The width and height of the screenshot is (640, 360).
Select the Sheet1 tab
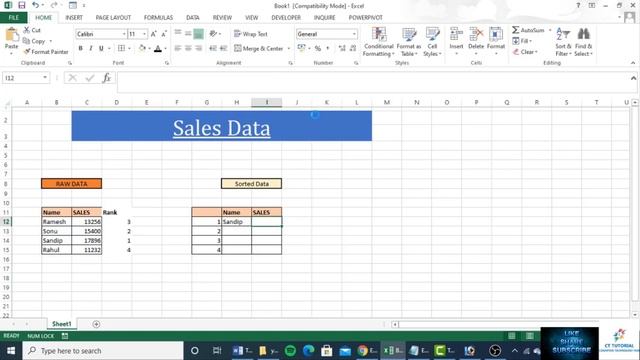point(62,324)
